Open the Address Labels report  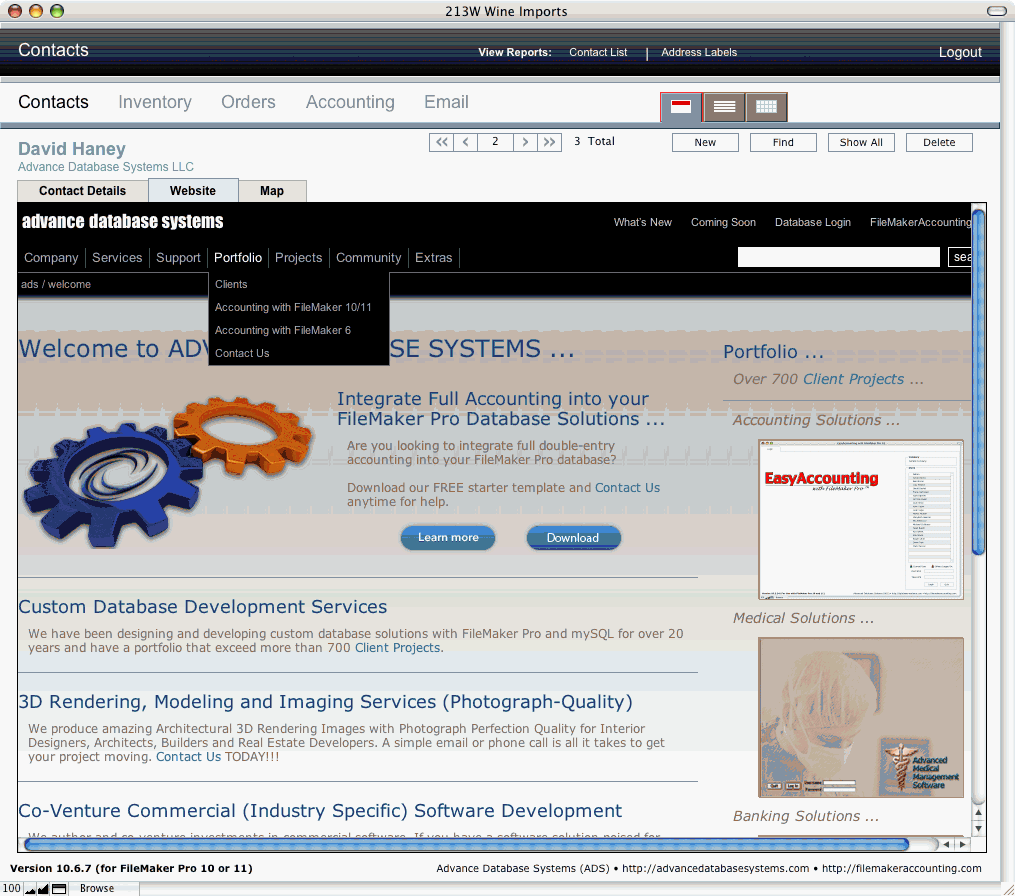click(699, 52)
